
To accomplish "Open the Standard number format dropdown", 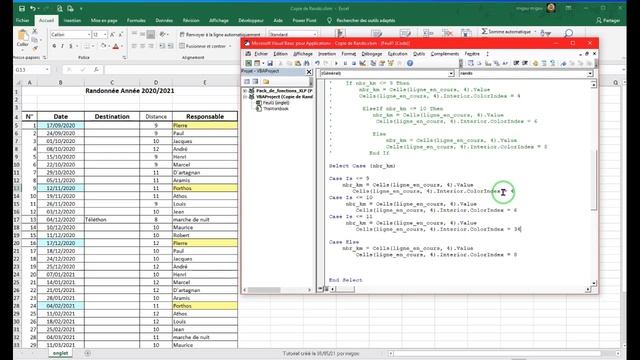I will point(315,35).
